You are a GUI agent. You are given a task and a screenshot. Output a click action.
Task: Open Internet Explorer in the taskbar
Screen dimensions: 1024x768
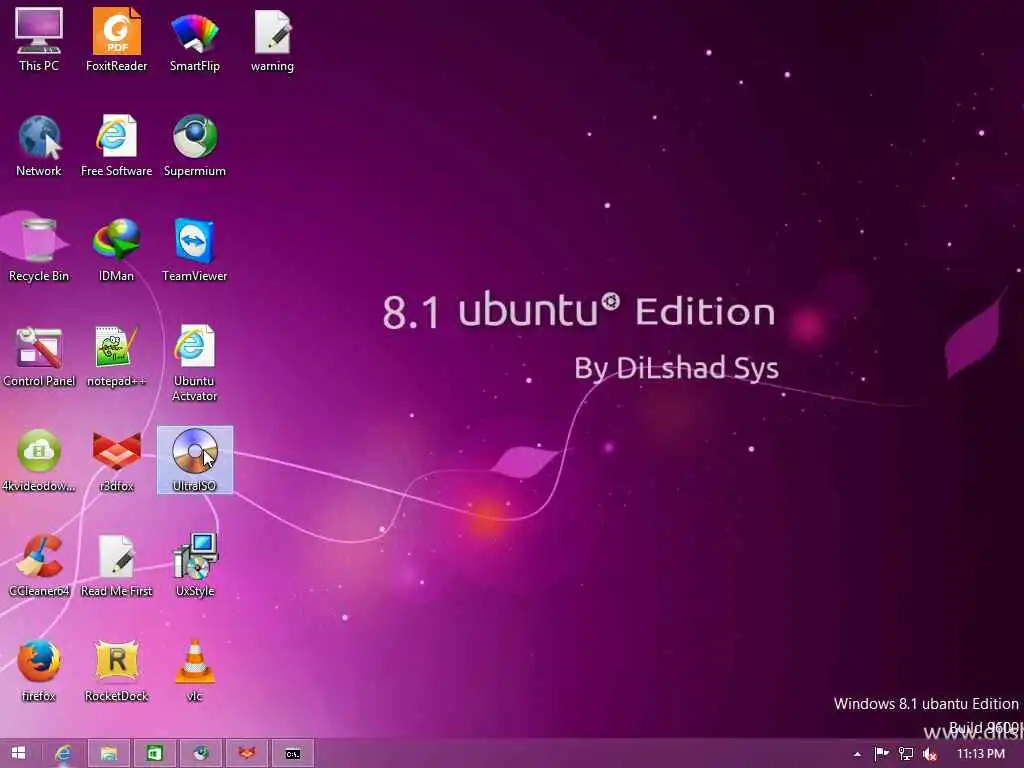pyautogui.click(x=63, y=754)
